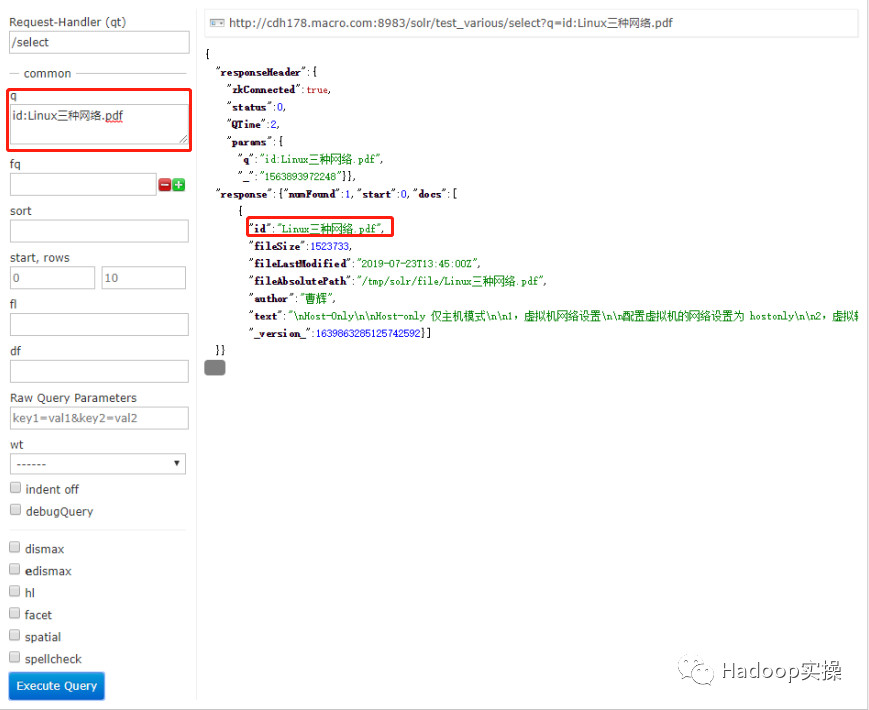Focus the Request-Handler /select field
The height and width of the screenshot is (710, 869).
pos(98,42)
